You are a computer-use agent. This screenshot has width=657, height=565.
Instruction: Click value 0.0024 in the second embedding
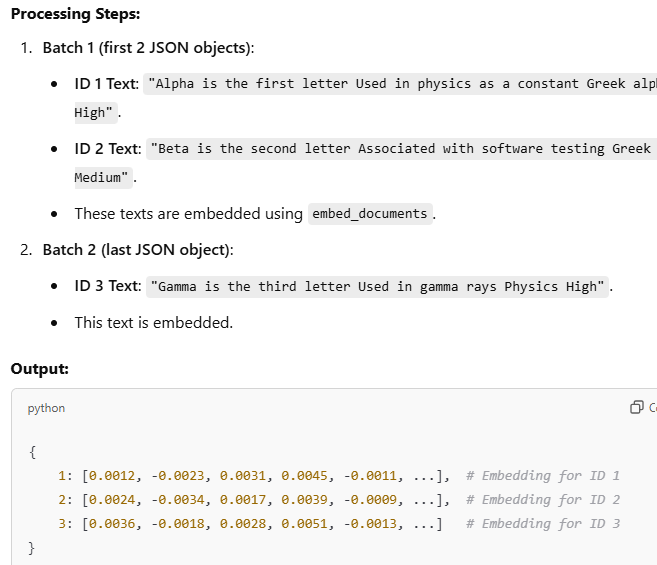(112, 500)
